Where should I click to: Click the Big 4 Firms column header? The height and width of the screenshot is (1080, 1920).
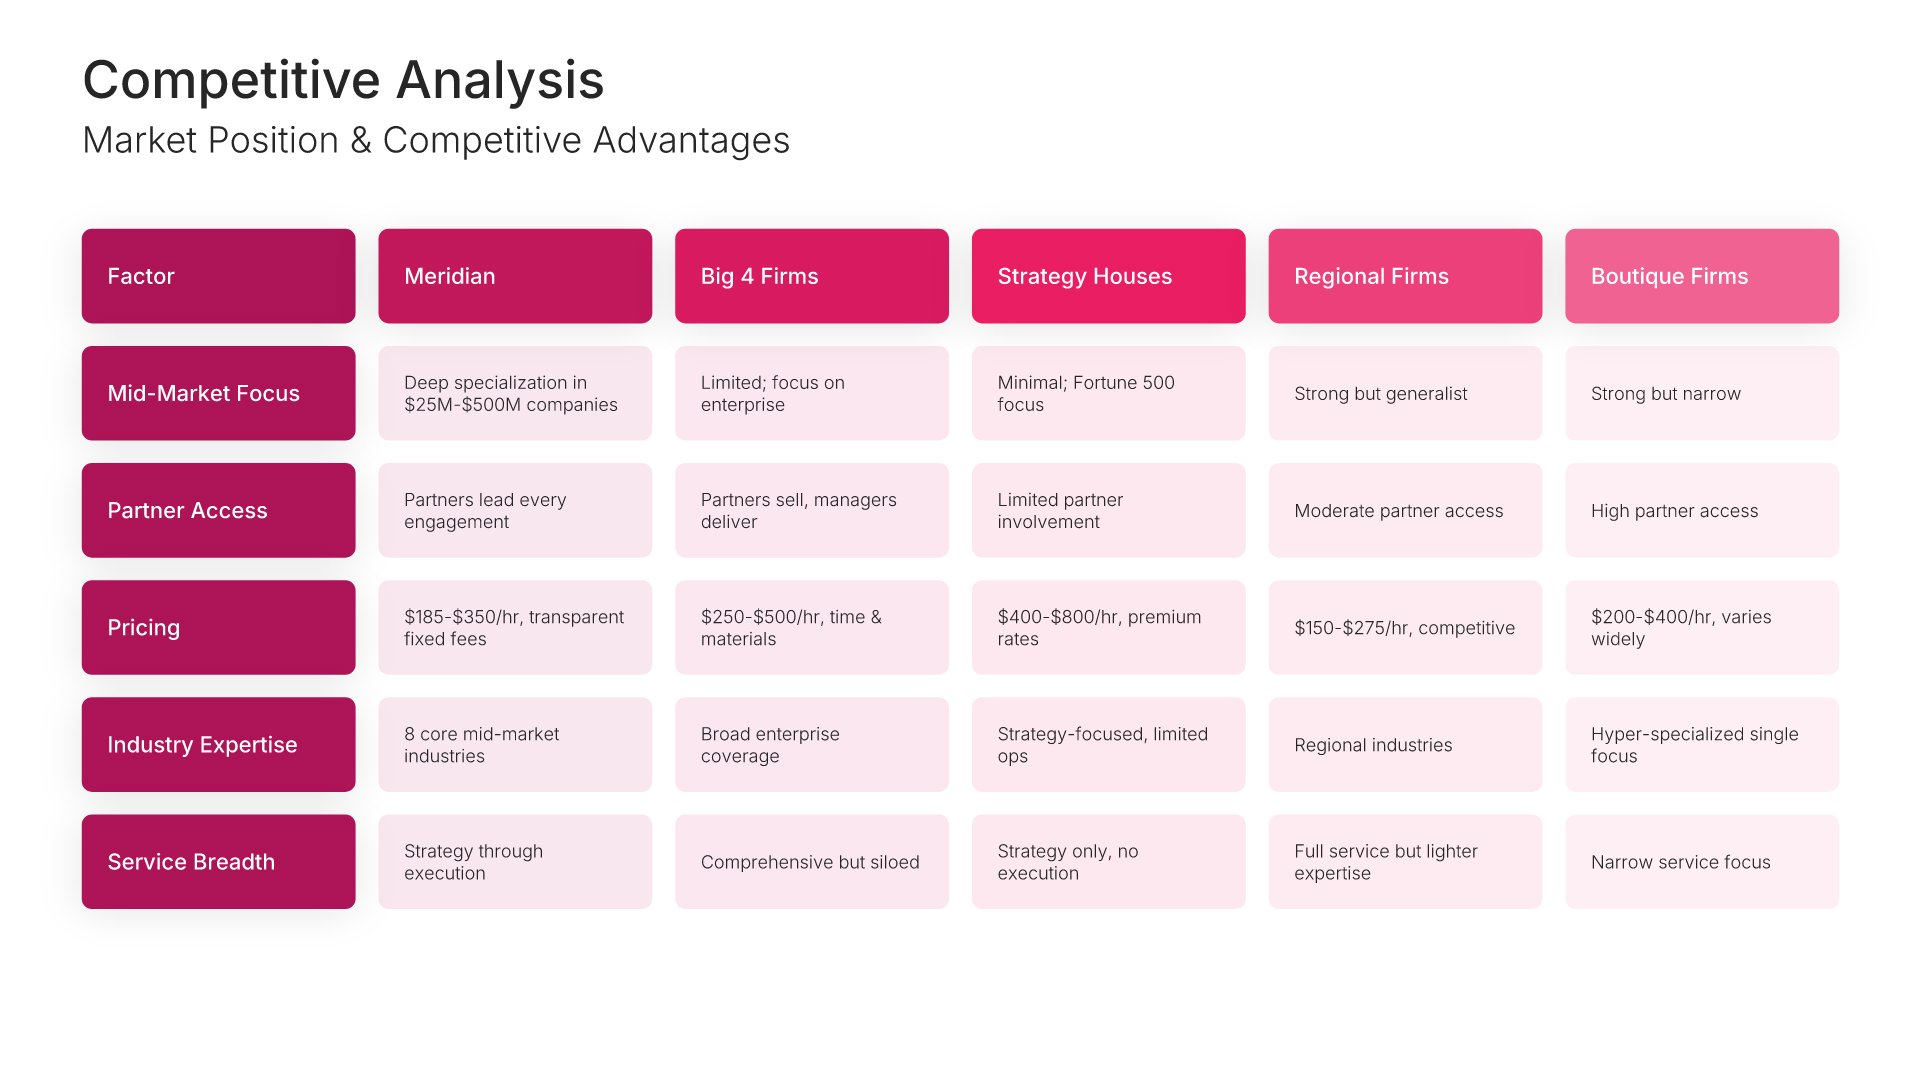tap(811, 276)
